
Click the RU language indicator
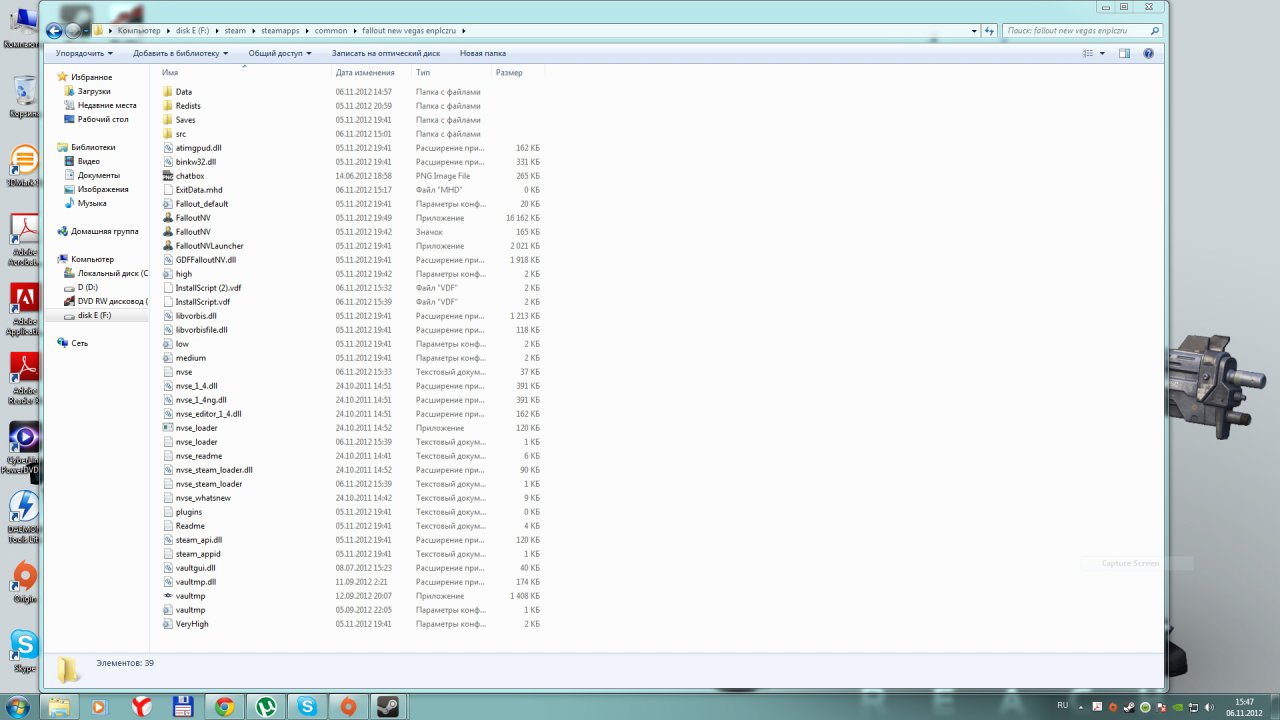click(x=1062, y=706)
